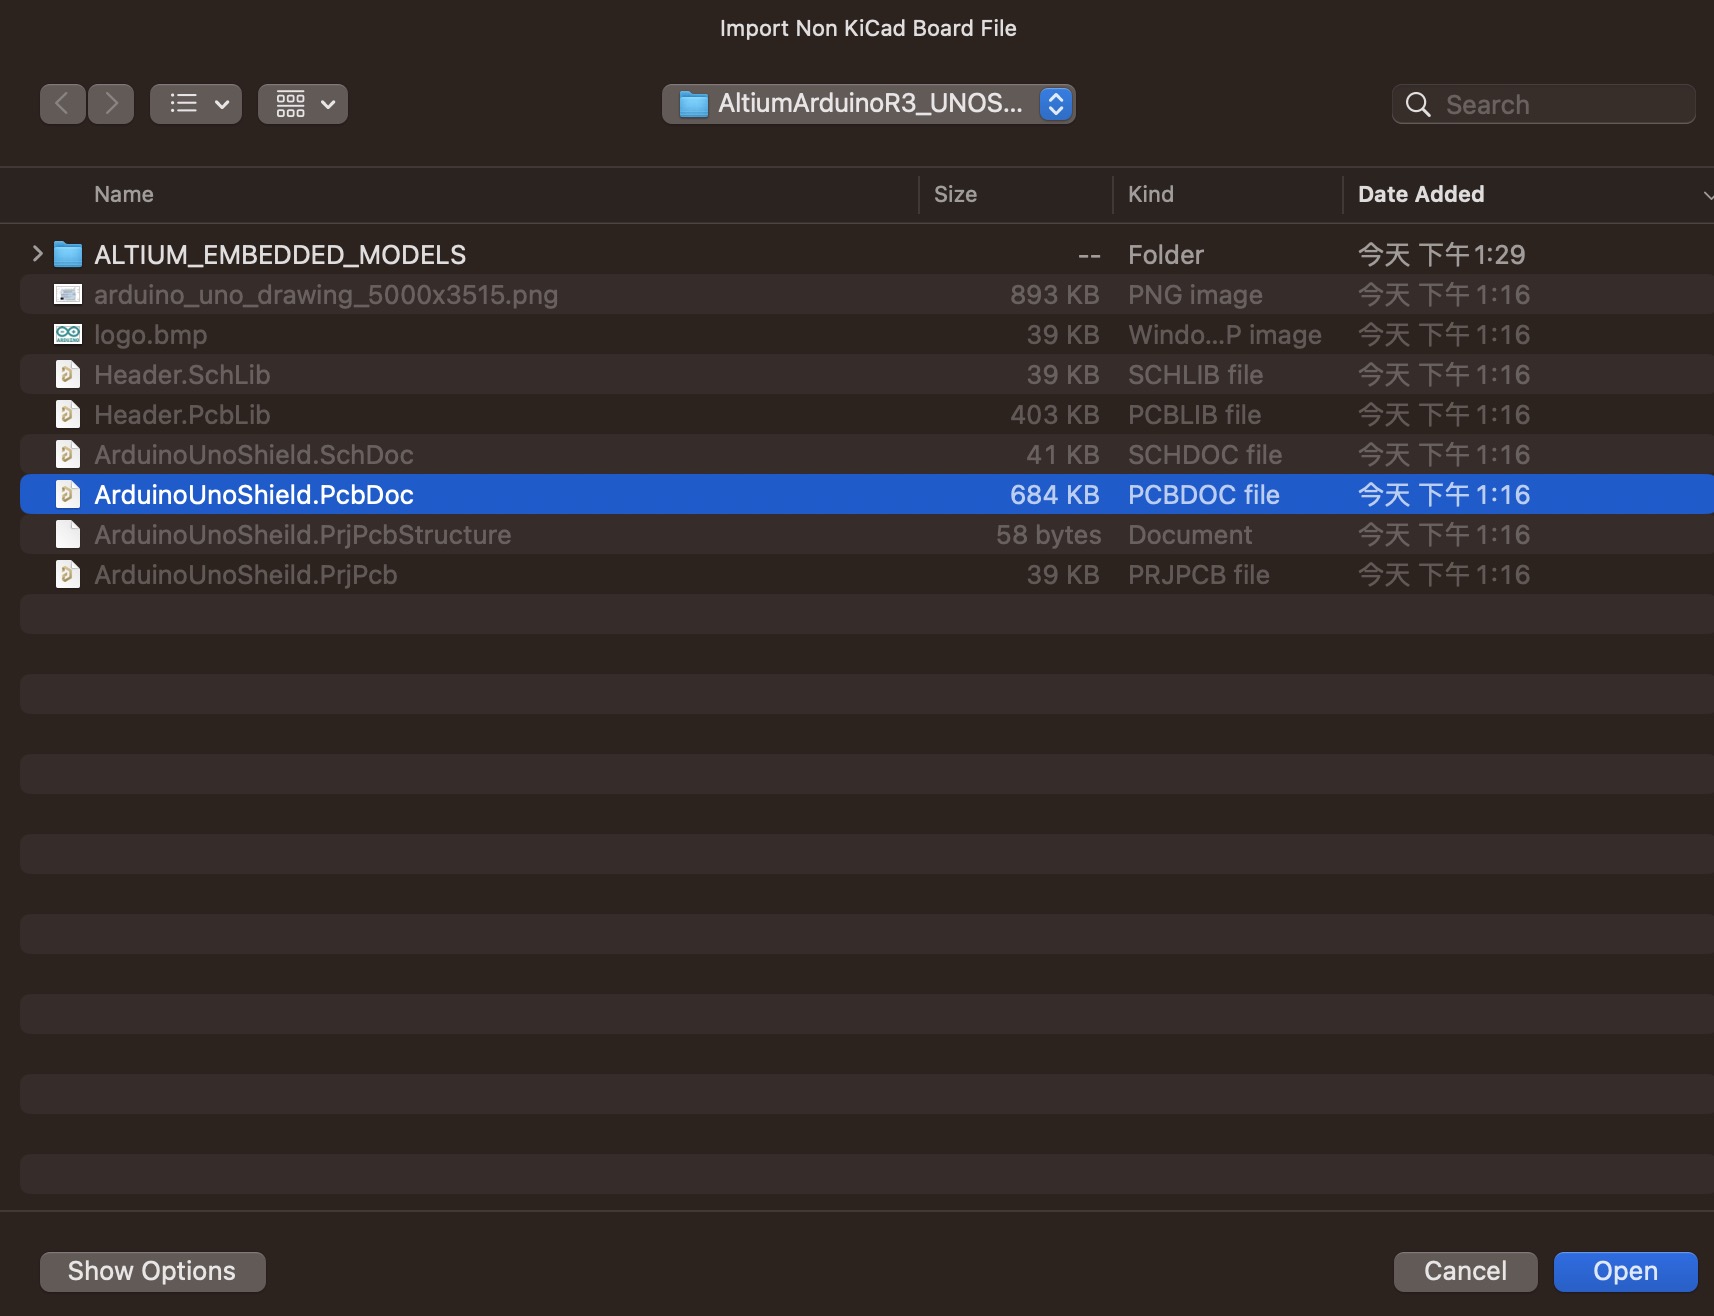Select the ArduinoUnoSheild.PrjPcb file name
The width and height of the screenshot is (1714, 1316).
pyautogui.click(x=246, y=575)
